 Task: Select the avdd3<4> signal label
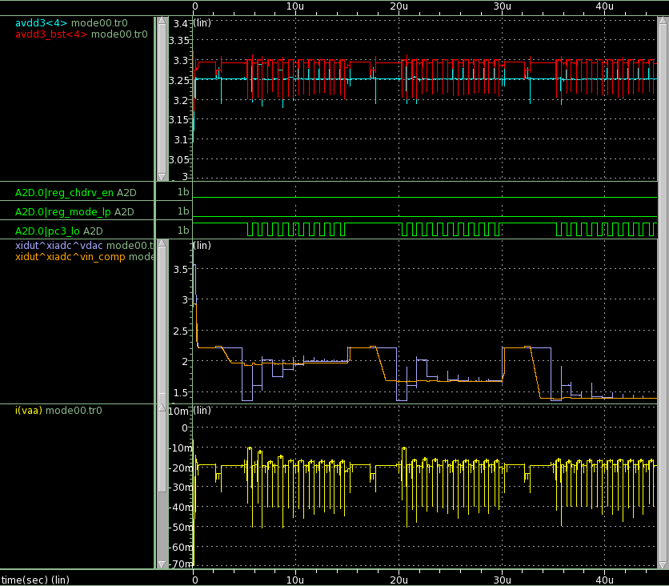[x=41, y=23]
